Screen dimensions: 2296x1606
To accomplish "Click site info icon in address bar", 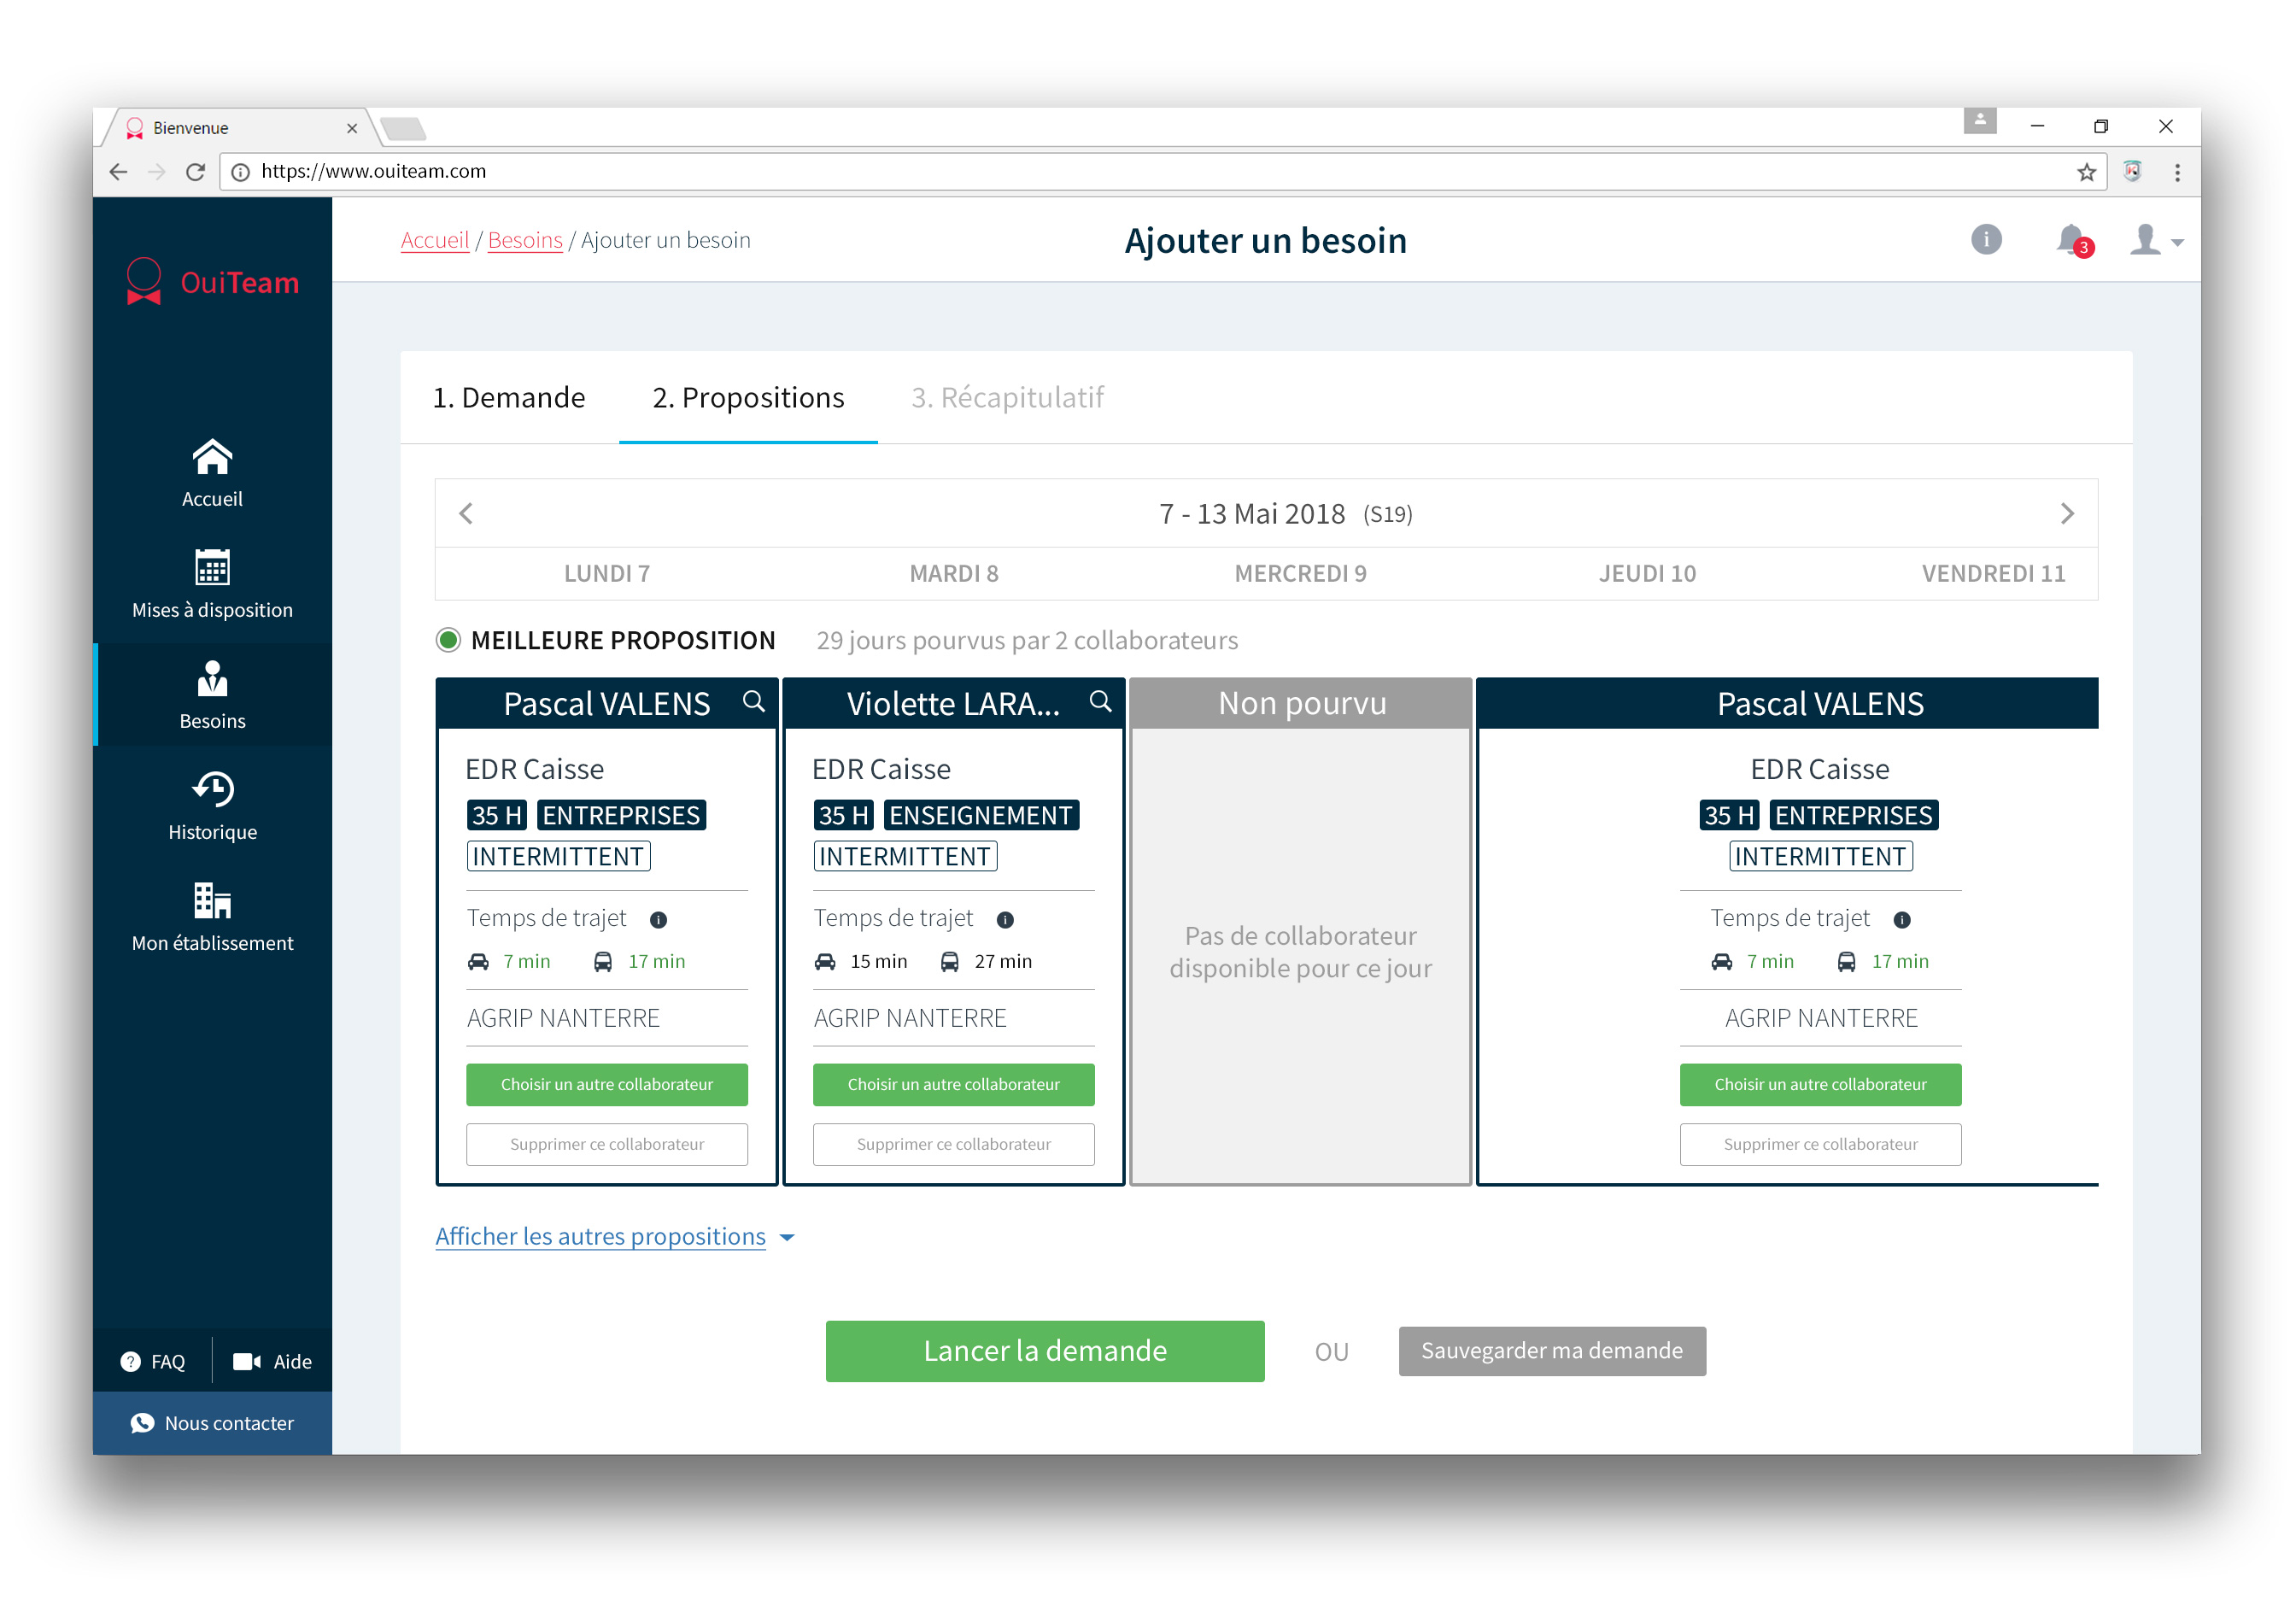I will coord(240,172).
